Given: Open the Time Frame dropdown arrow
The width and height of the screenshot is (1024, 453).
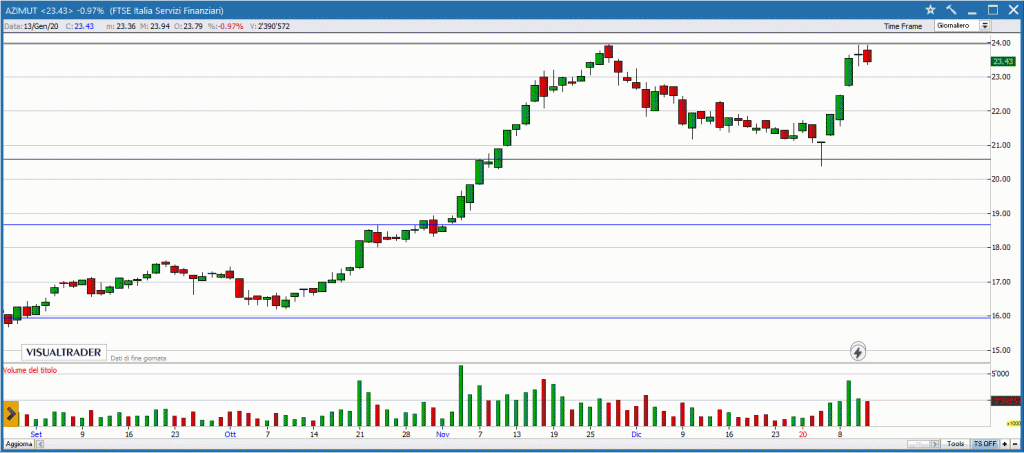Looking at the screenshot, I should (985, 25).
